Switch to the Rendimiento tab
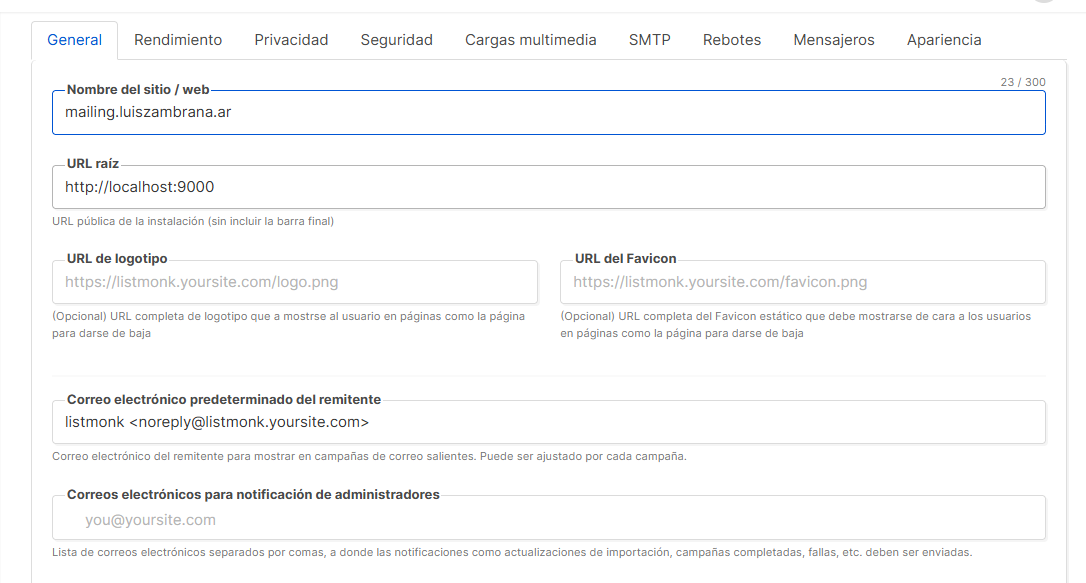 [178, 40]
